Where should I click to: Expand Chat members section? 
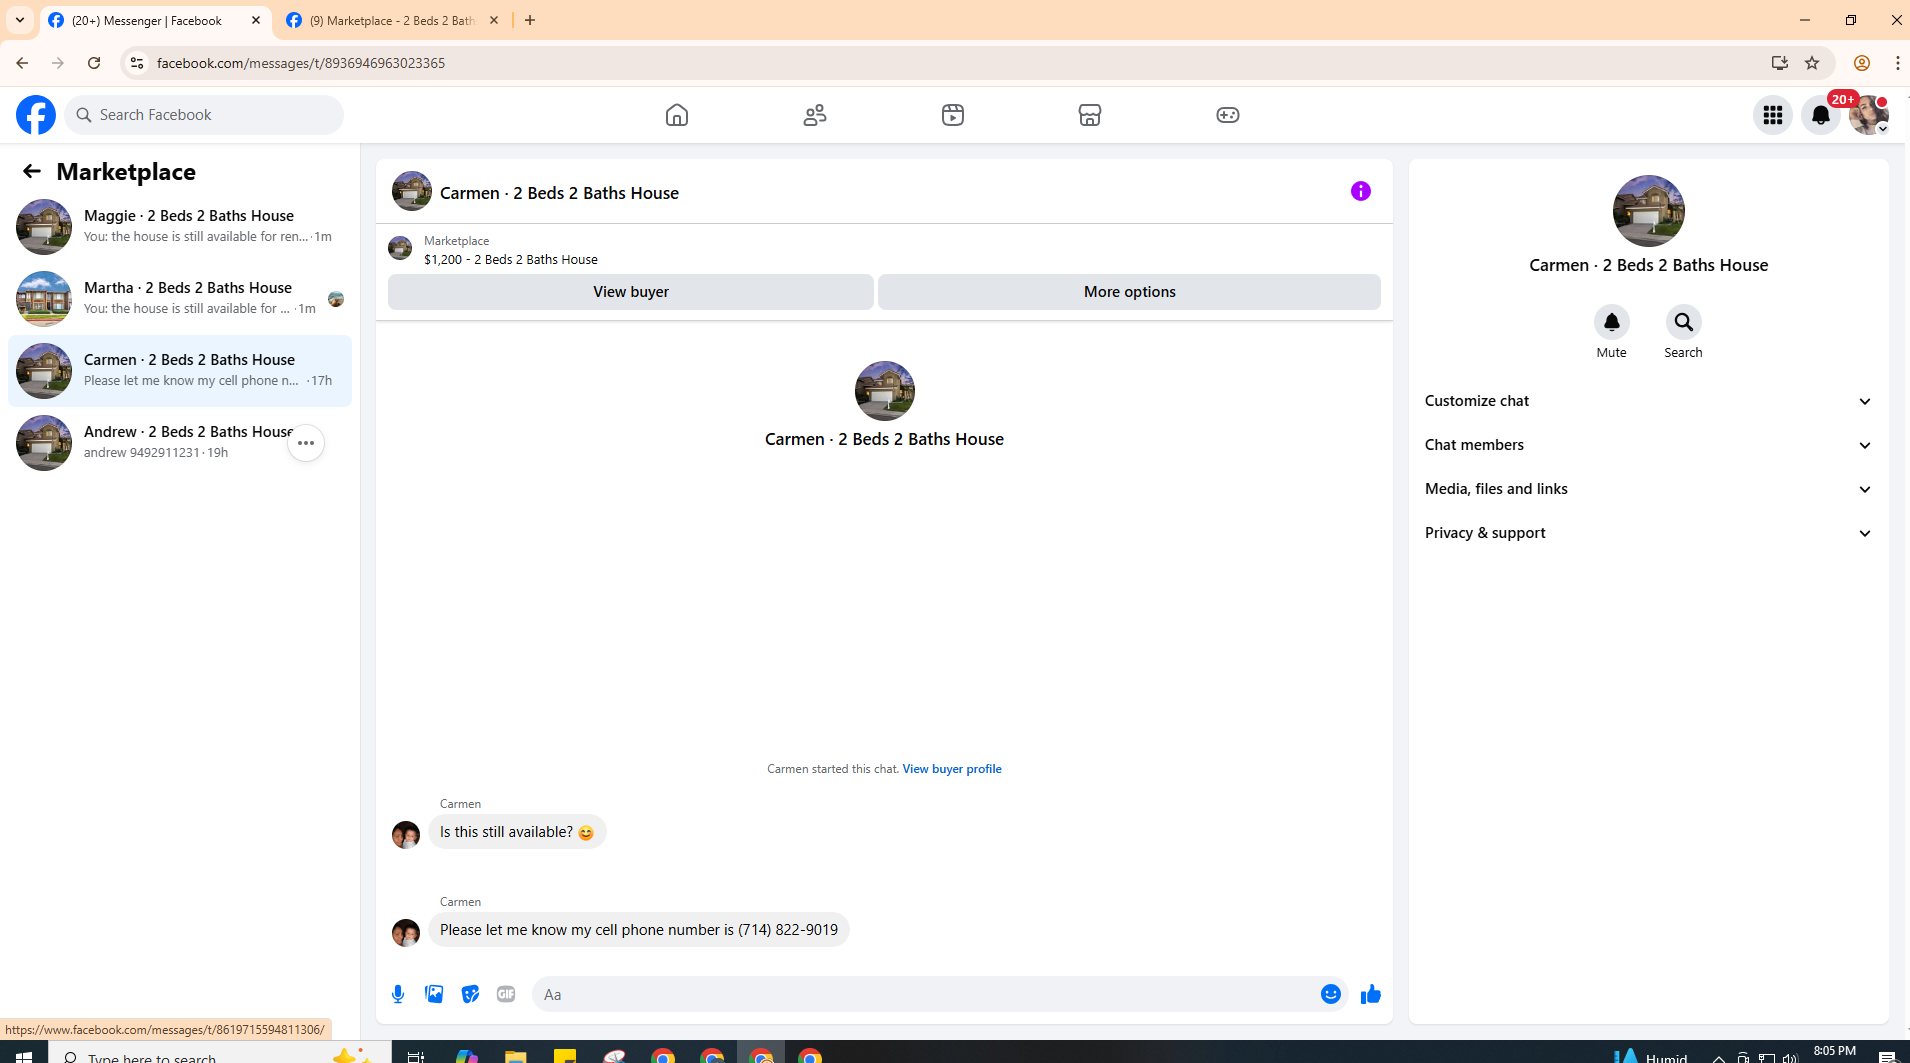pyautogui.click(x=1648, y=445)
